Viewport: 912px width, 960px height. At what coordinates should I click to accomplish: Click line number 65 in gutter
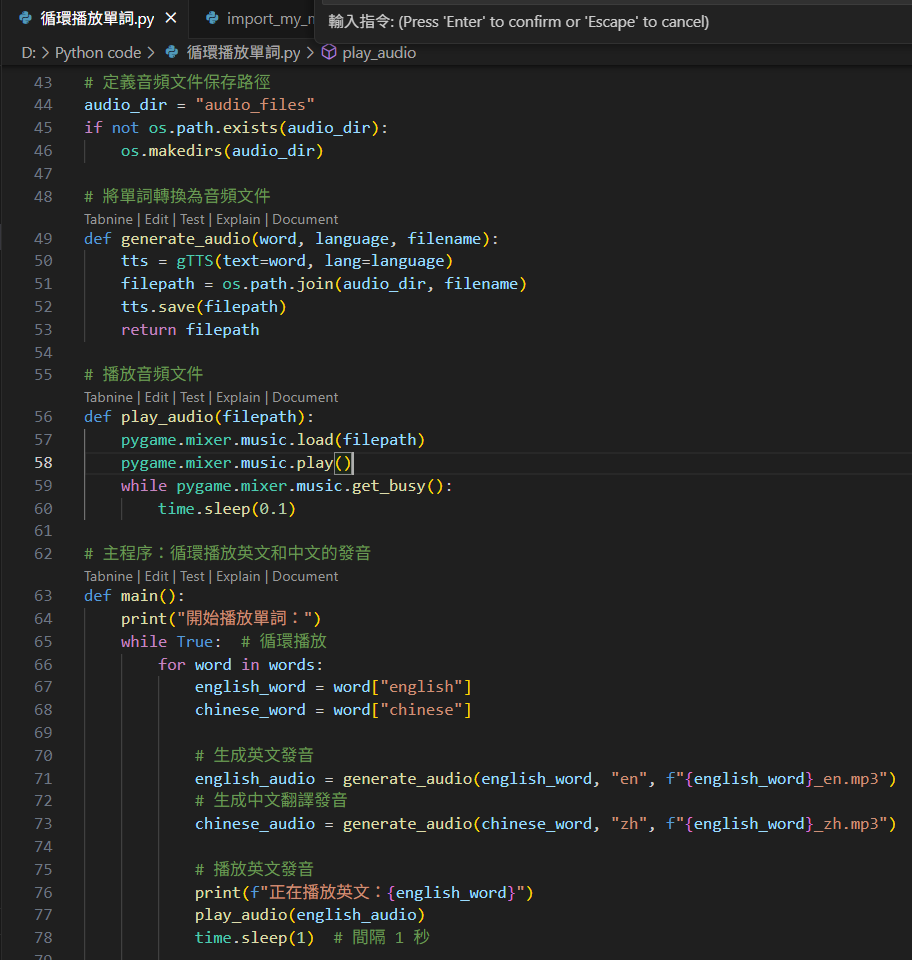coord(43,642)
